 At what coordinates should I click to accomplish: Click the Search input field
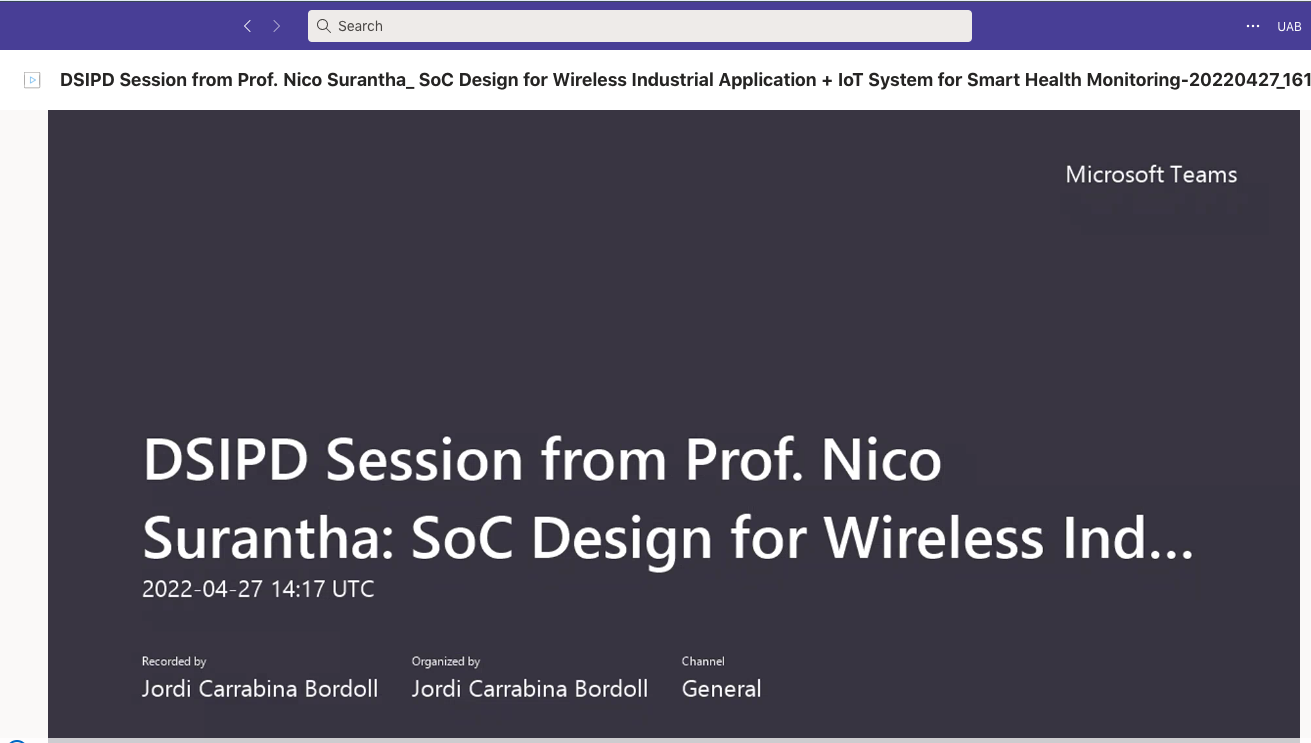[640, 26]
